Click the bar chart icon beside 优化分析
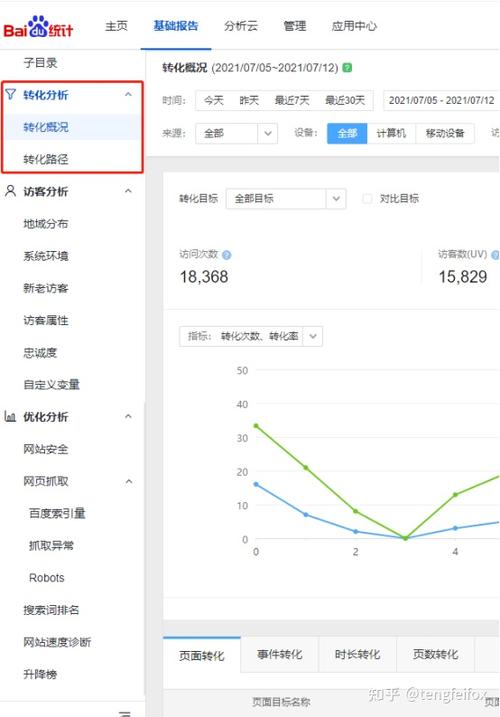The height and width of the screenshot is (717, 500). pos(10,416)
